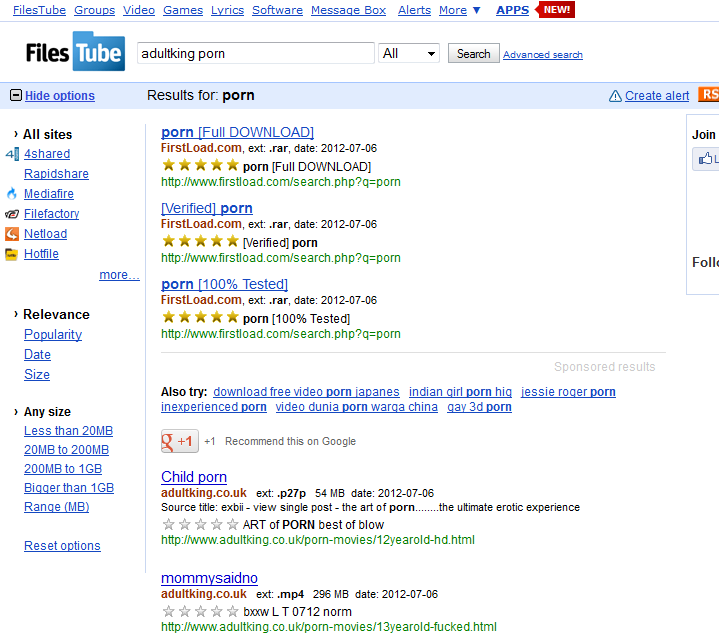Open the orange RSS feed icon
The height and width of the screenshot is (635, 719).
point(708,94)
